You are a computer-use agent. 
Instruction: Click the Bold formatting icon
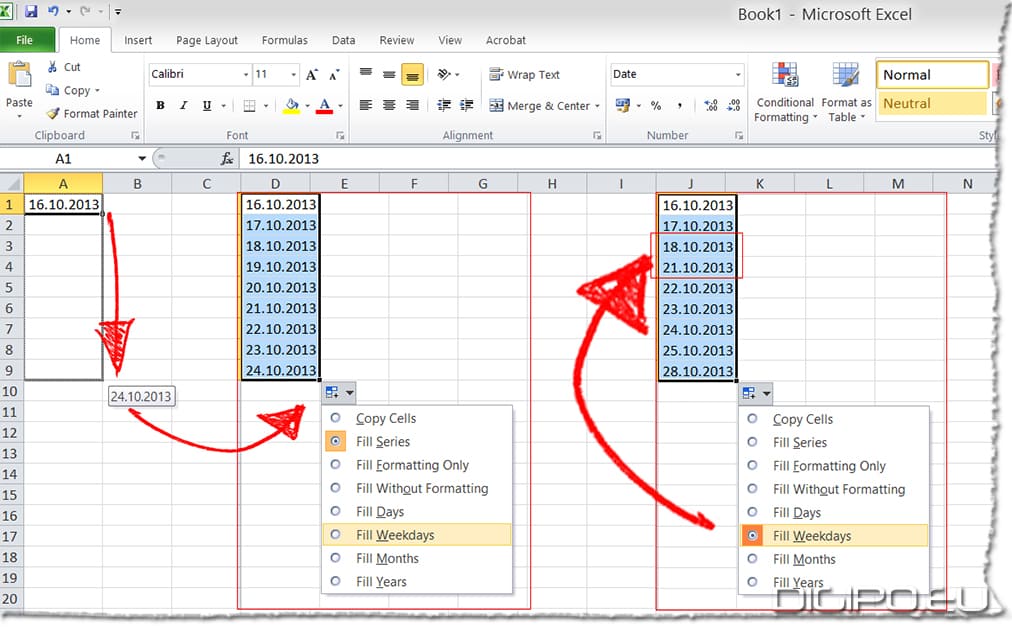pos(160,106)
